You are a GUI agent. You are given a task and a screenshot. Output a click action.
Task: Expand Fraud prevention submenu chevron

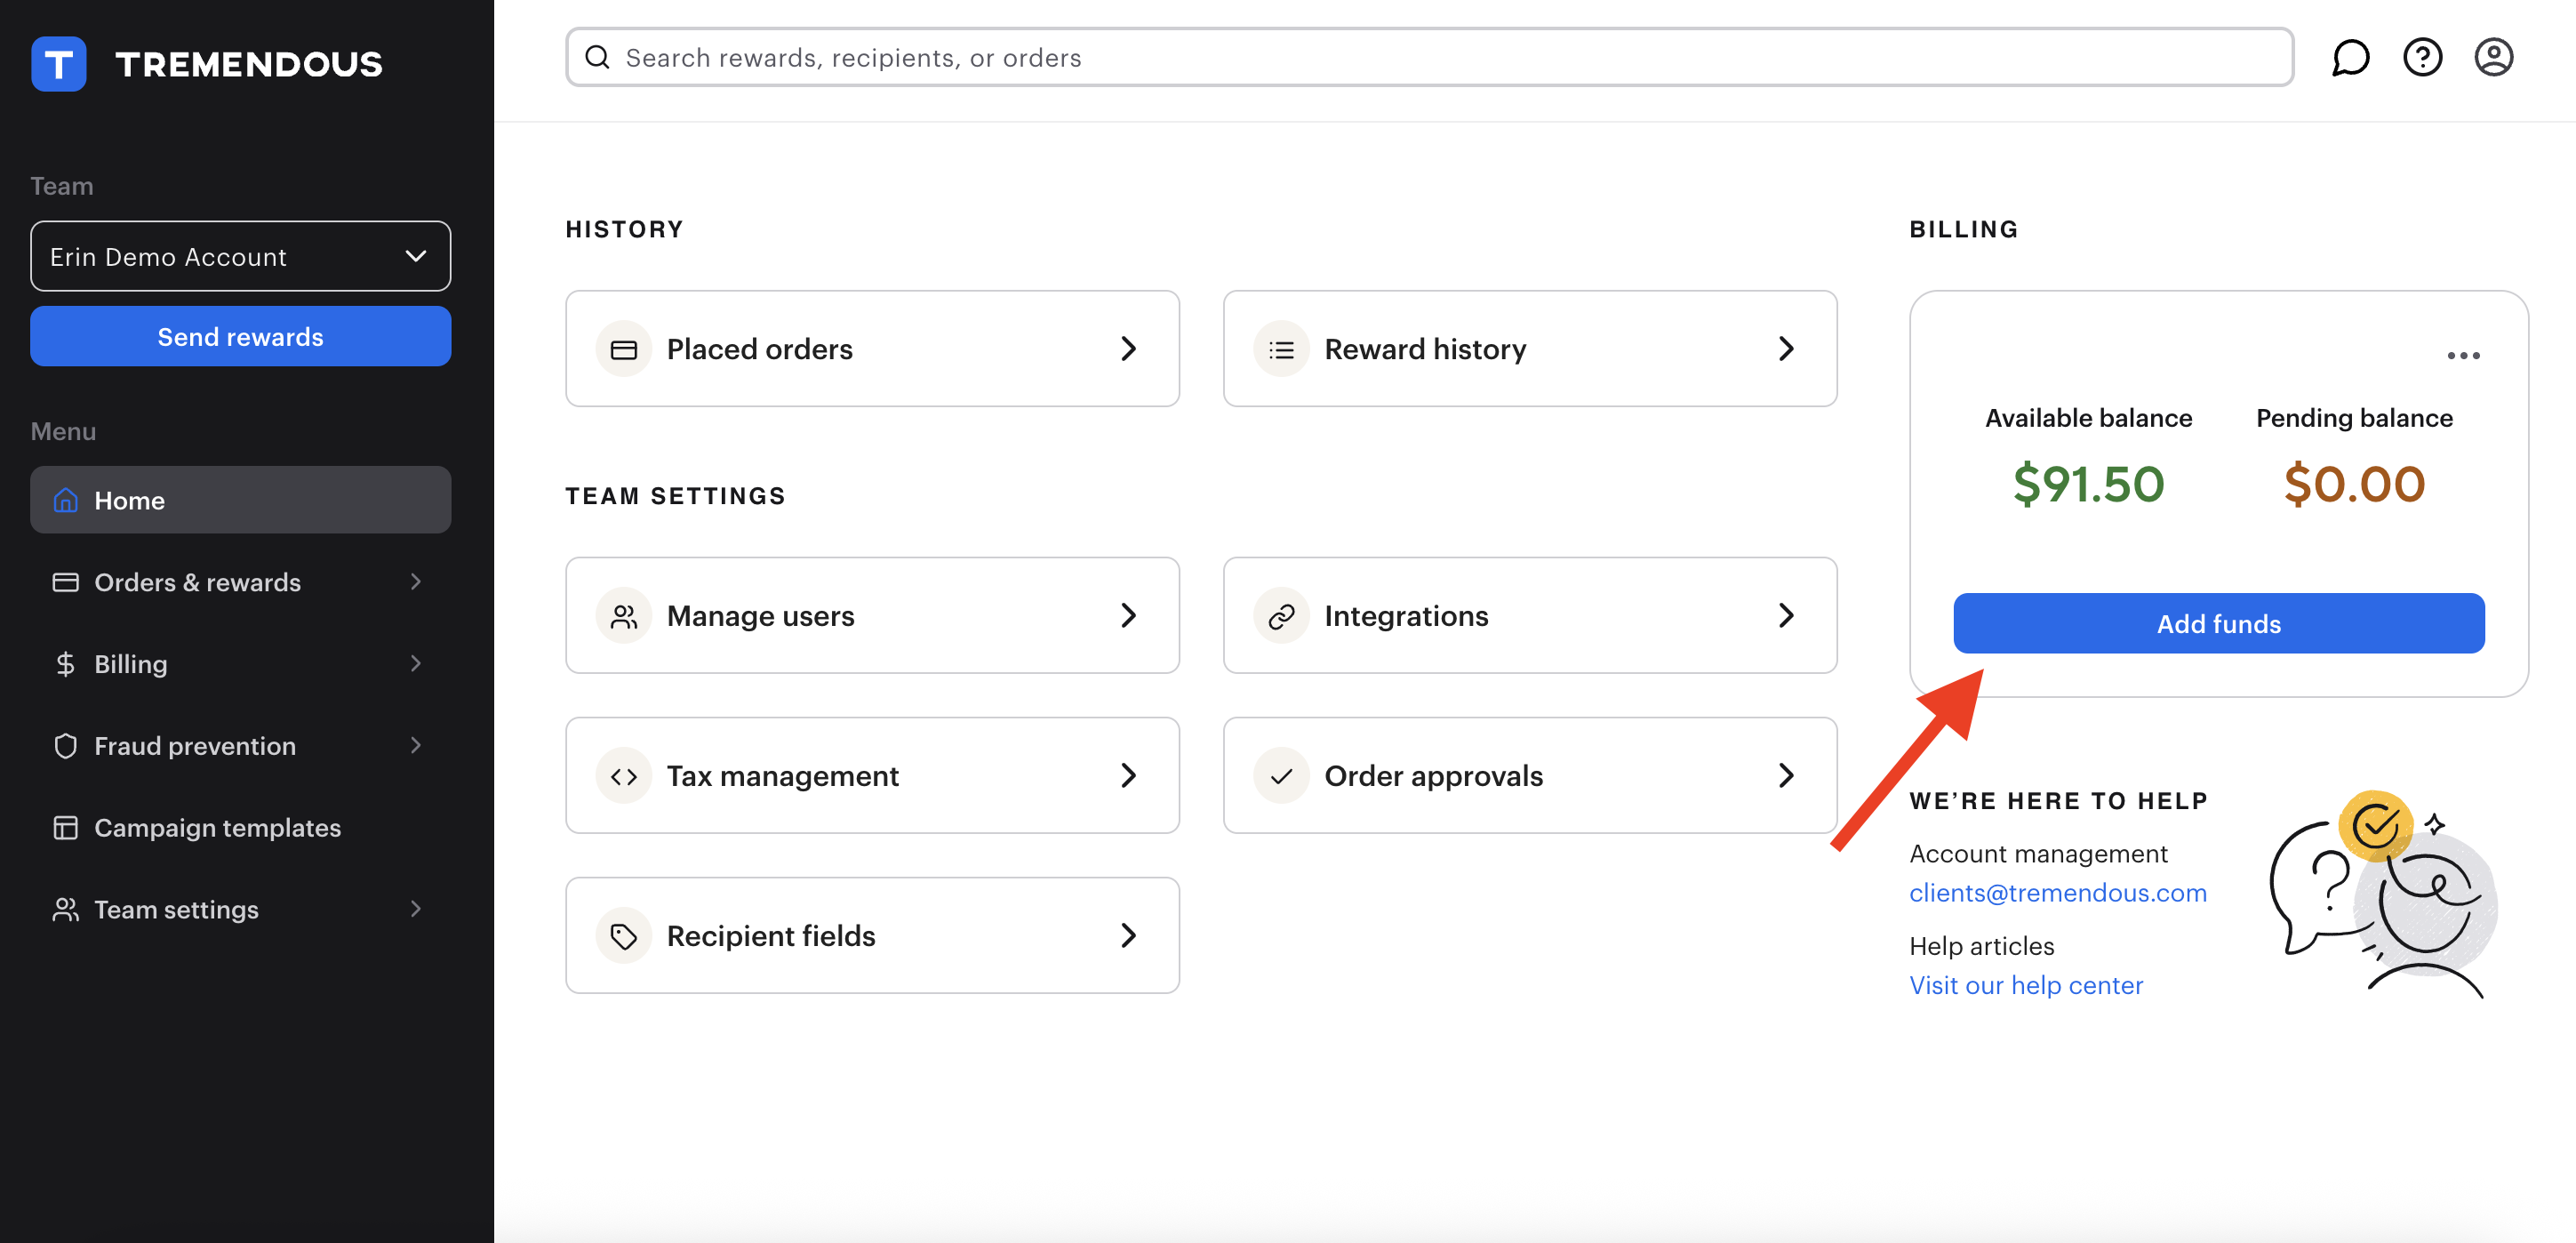click(x=416, y=746)
